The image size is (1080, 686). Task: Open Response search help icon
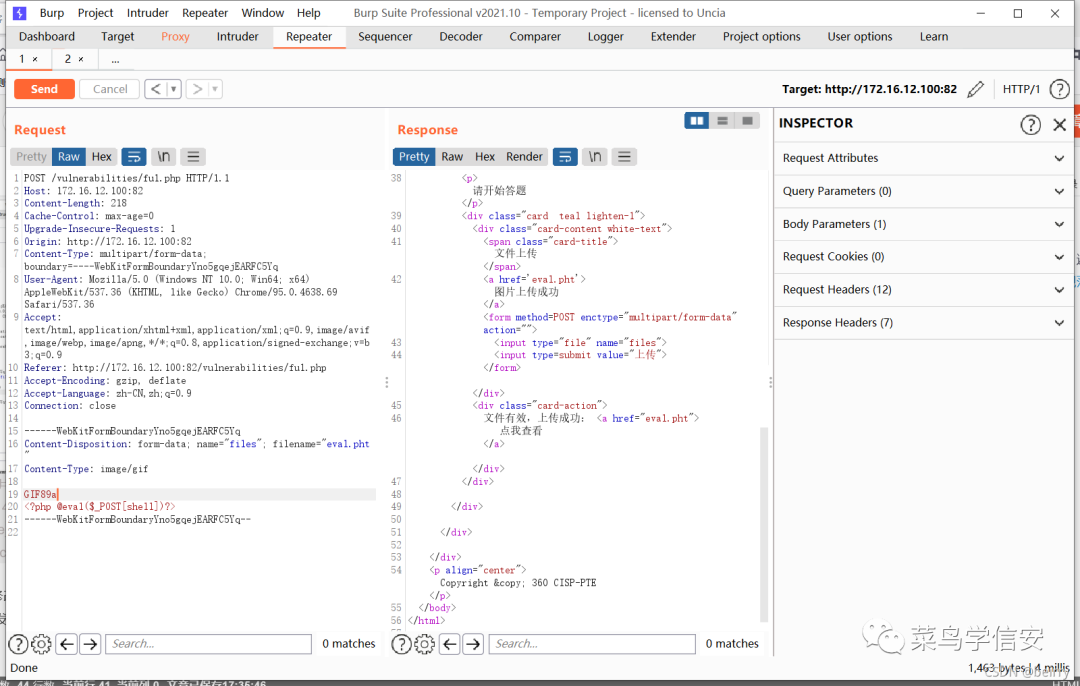pos(402,644)
